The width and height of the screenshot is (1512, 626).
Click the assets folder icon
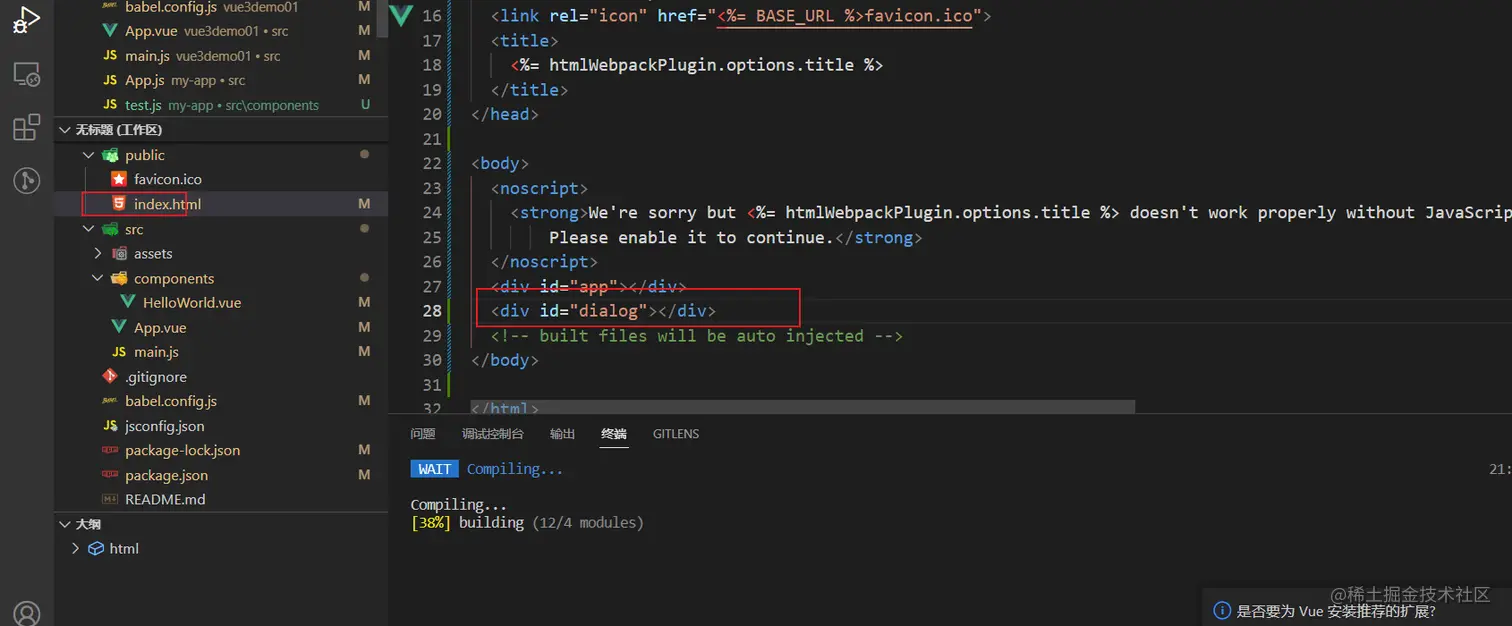pyautogui.click(x=119, y=253)
